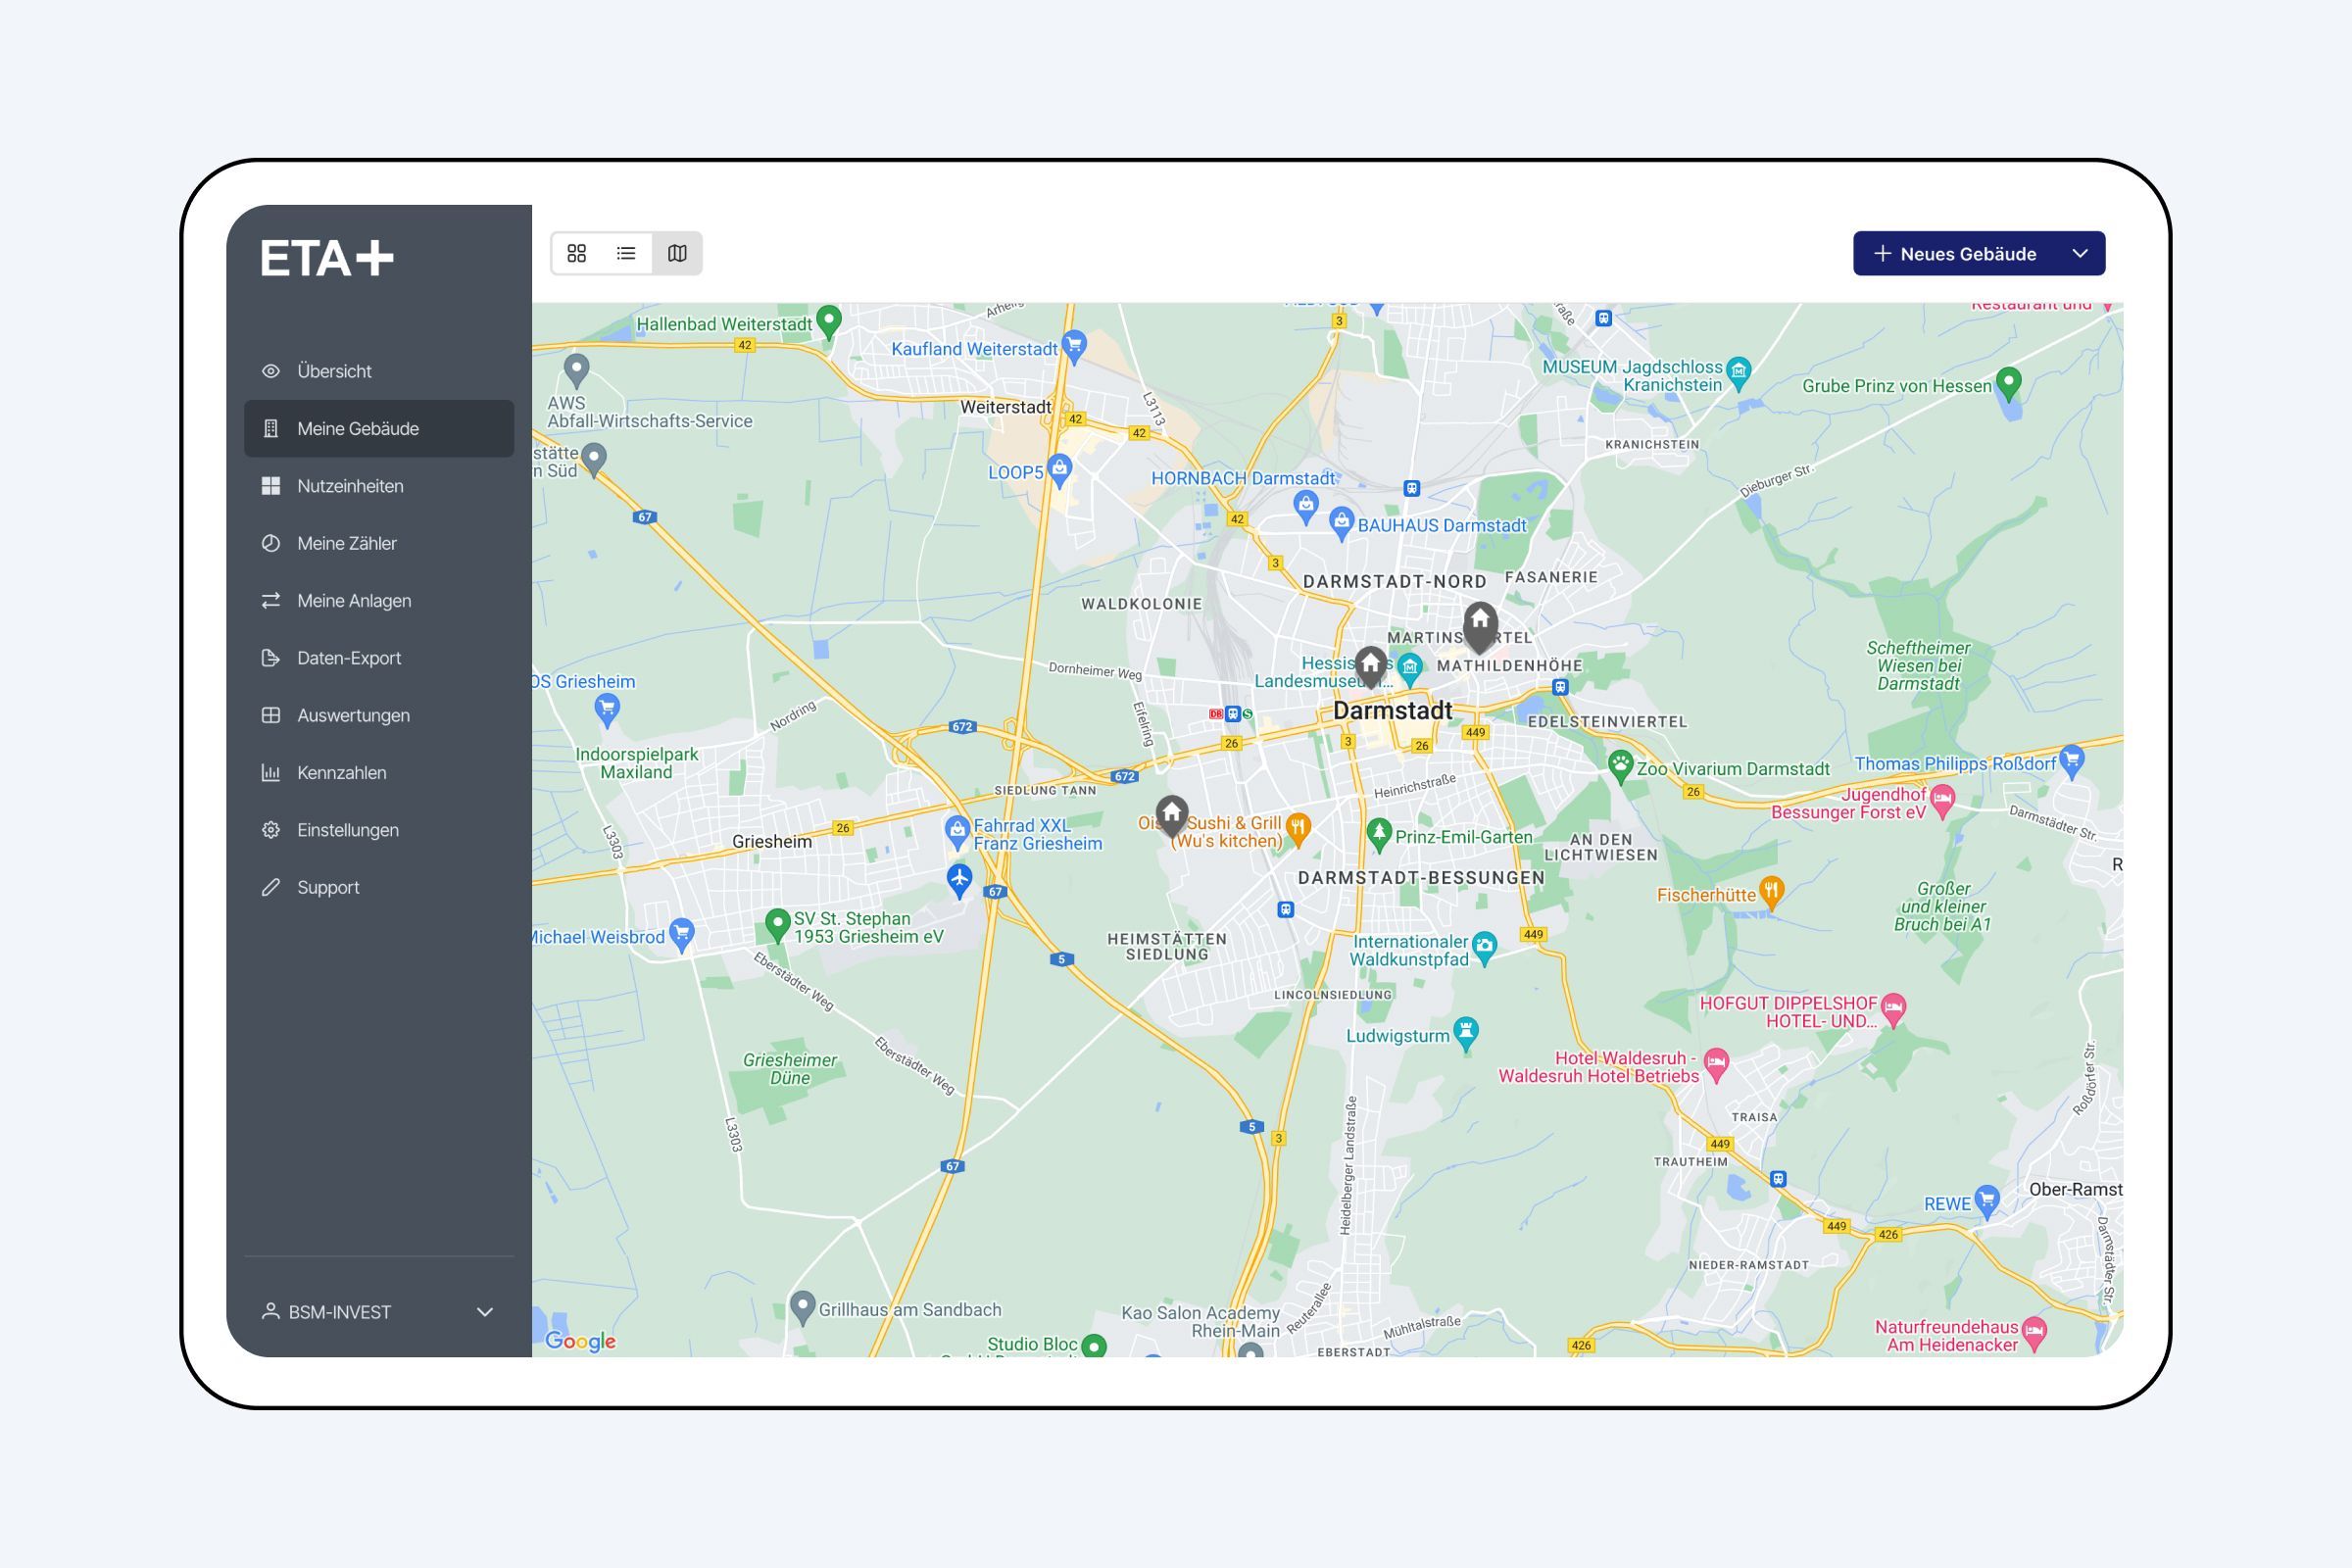This screenshot has height=1568, width=2352.
Task: Click the Zoo Vivarium Darmstadt pin
Action: 1621,768
